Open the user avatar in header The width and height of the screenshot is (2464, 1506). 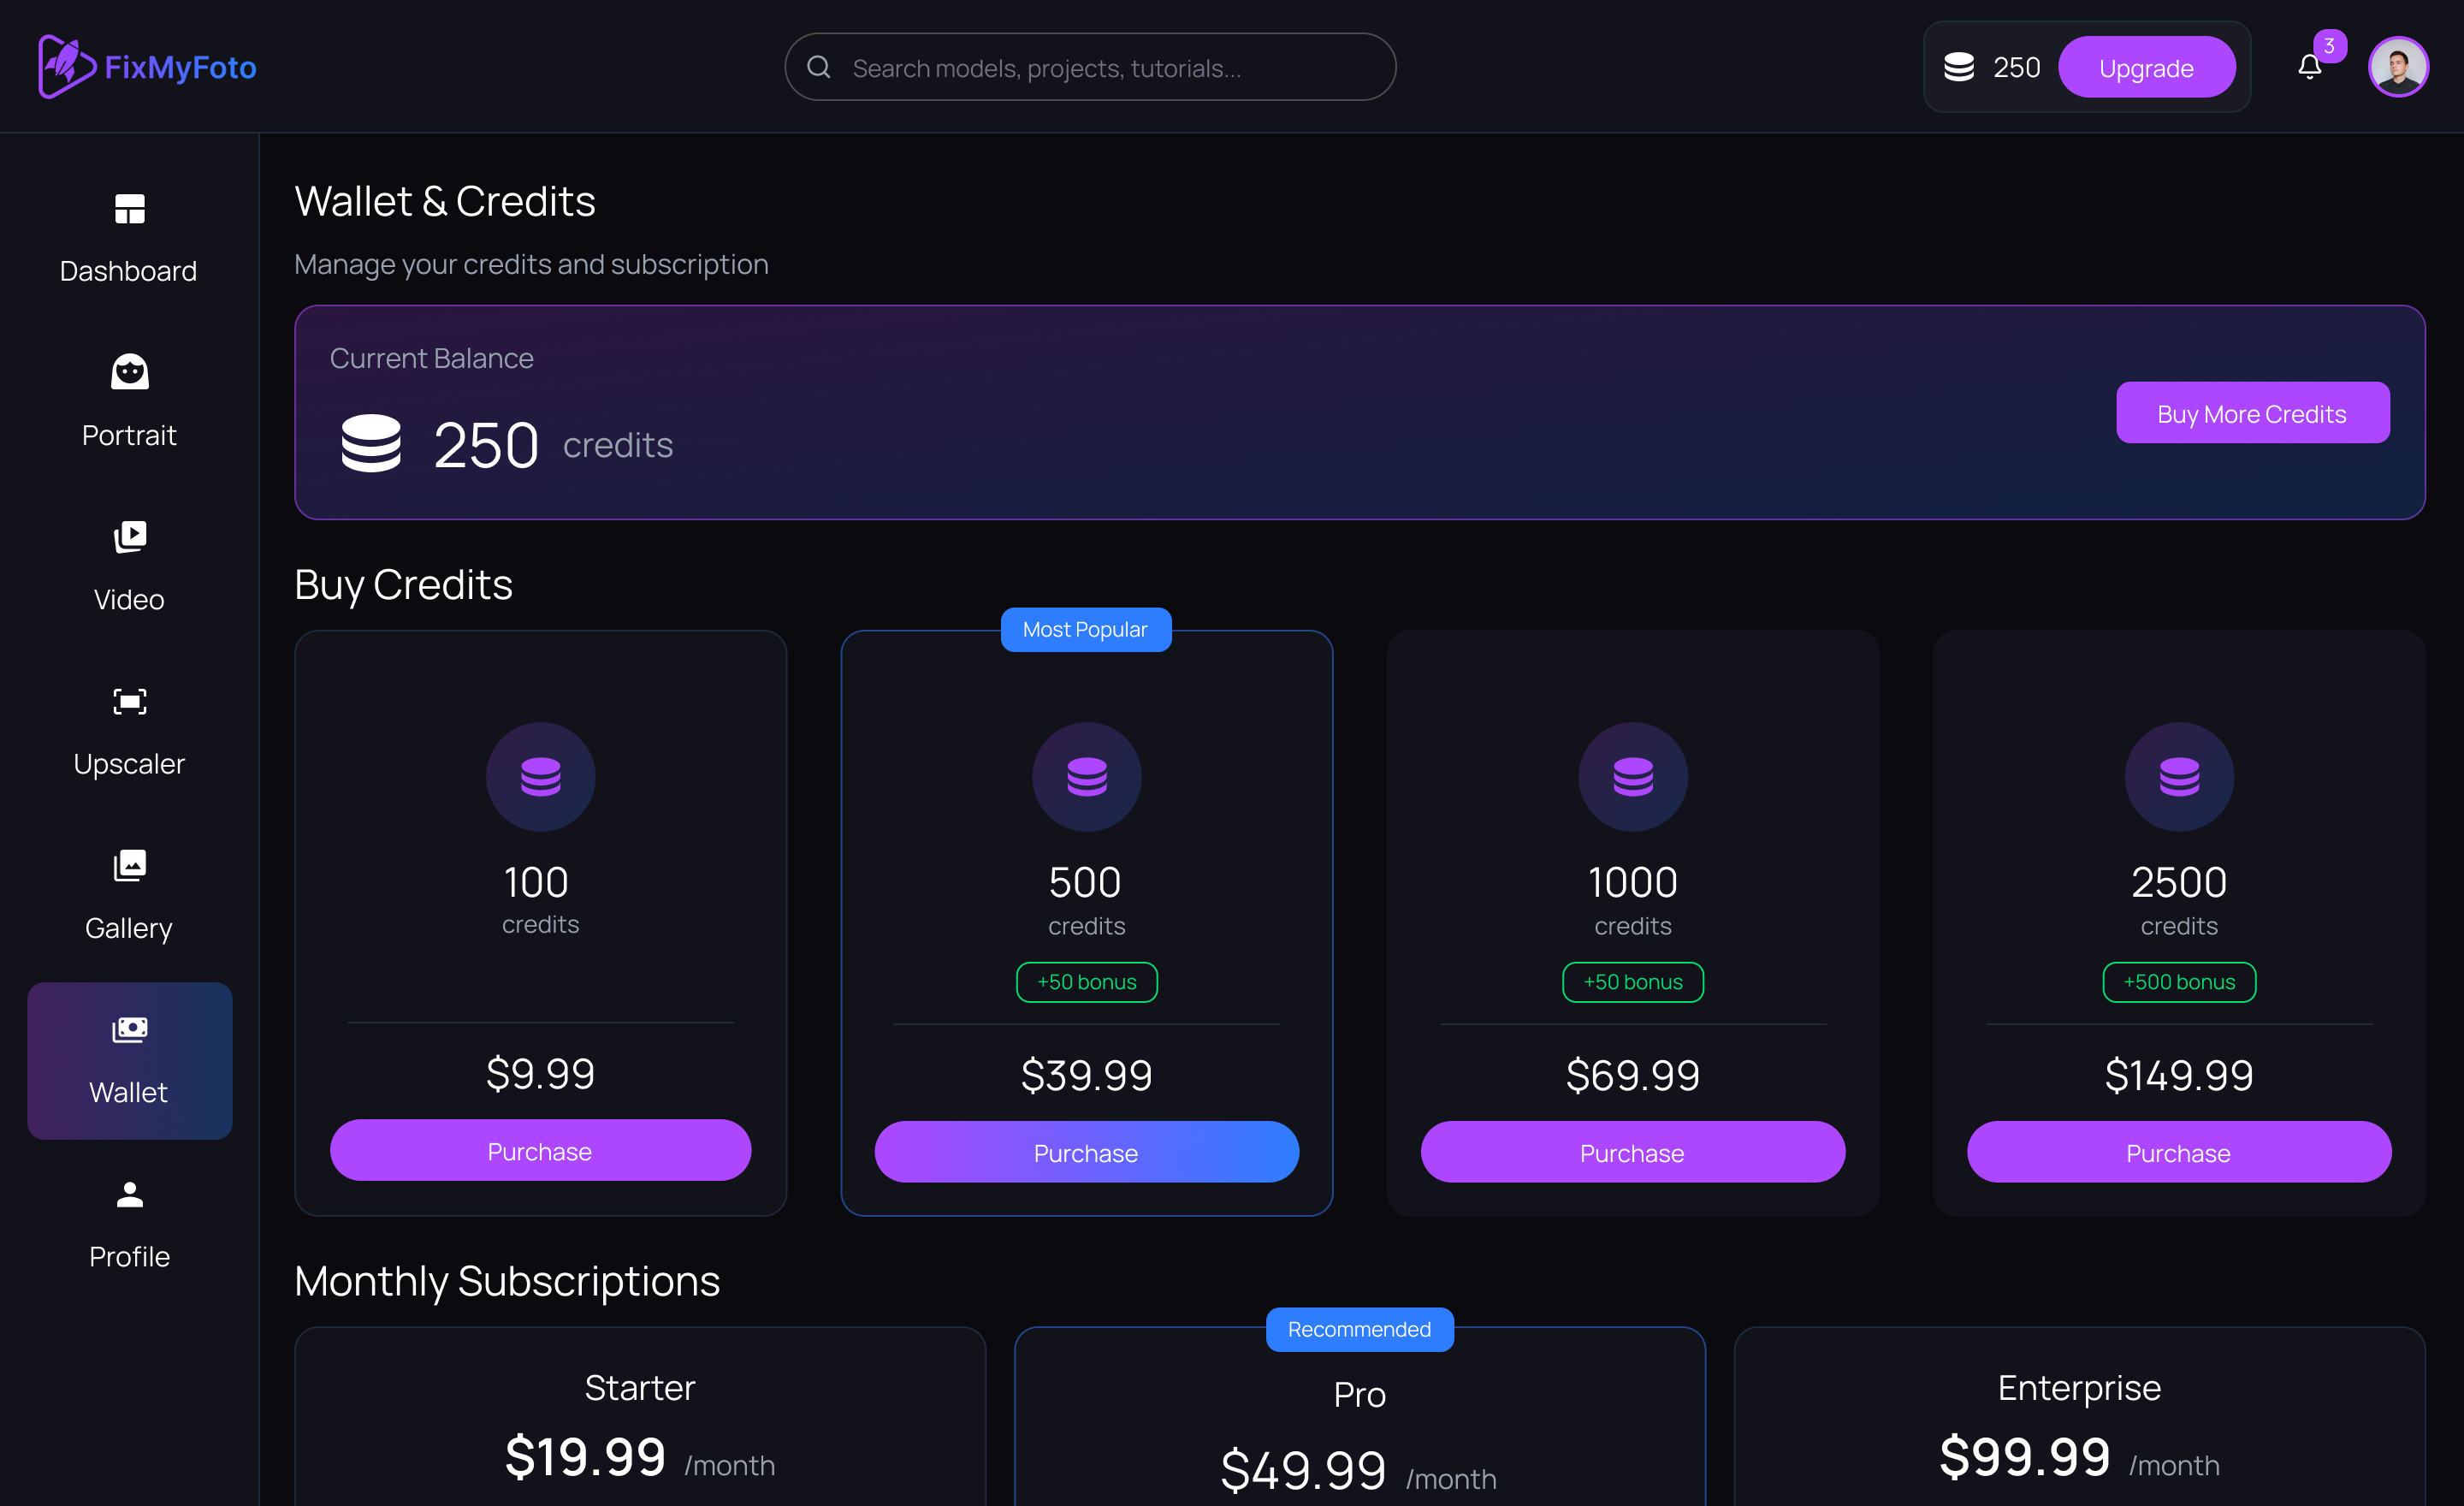coord(2398,67)
